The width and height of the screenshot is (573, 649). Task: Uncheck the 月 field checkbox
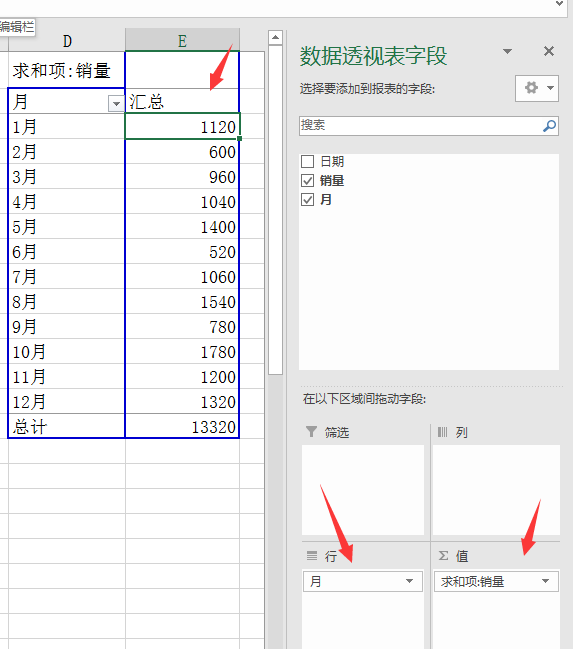pyautogui.click(x=307, y=200)
